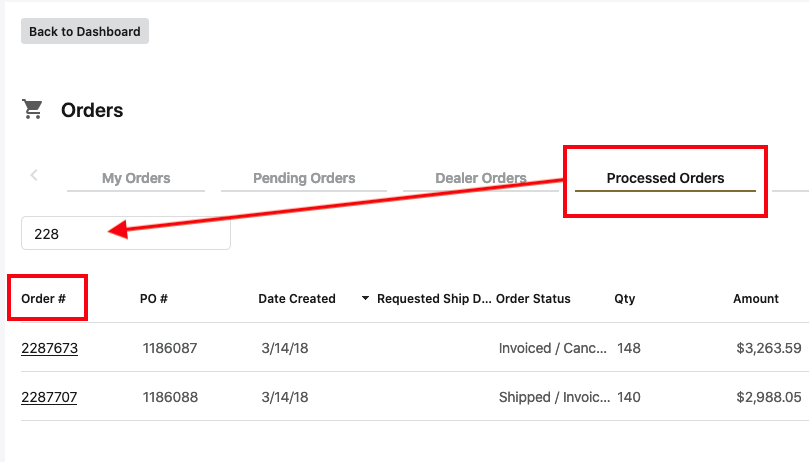Sort by the Qty column header
The image size is (809, 462).
[x=625, y=299]
